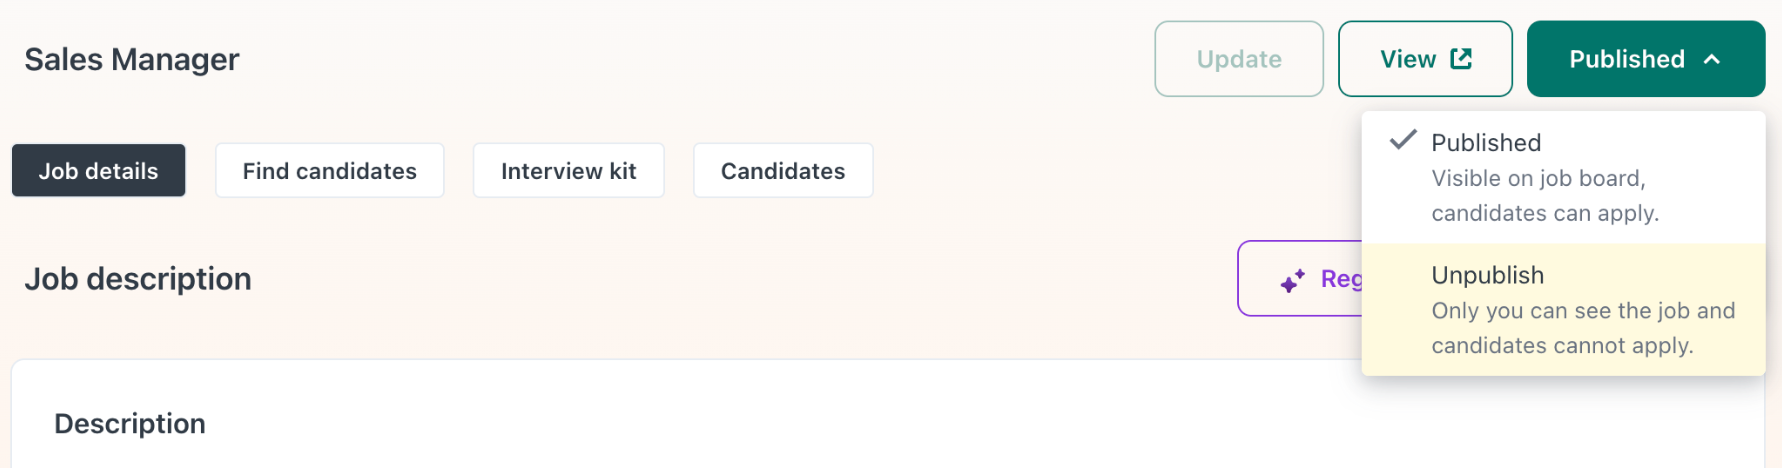Select Unpublish from the status menu

[1563, 310]
